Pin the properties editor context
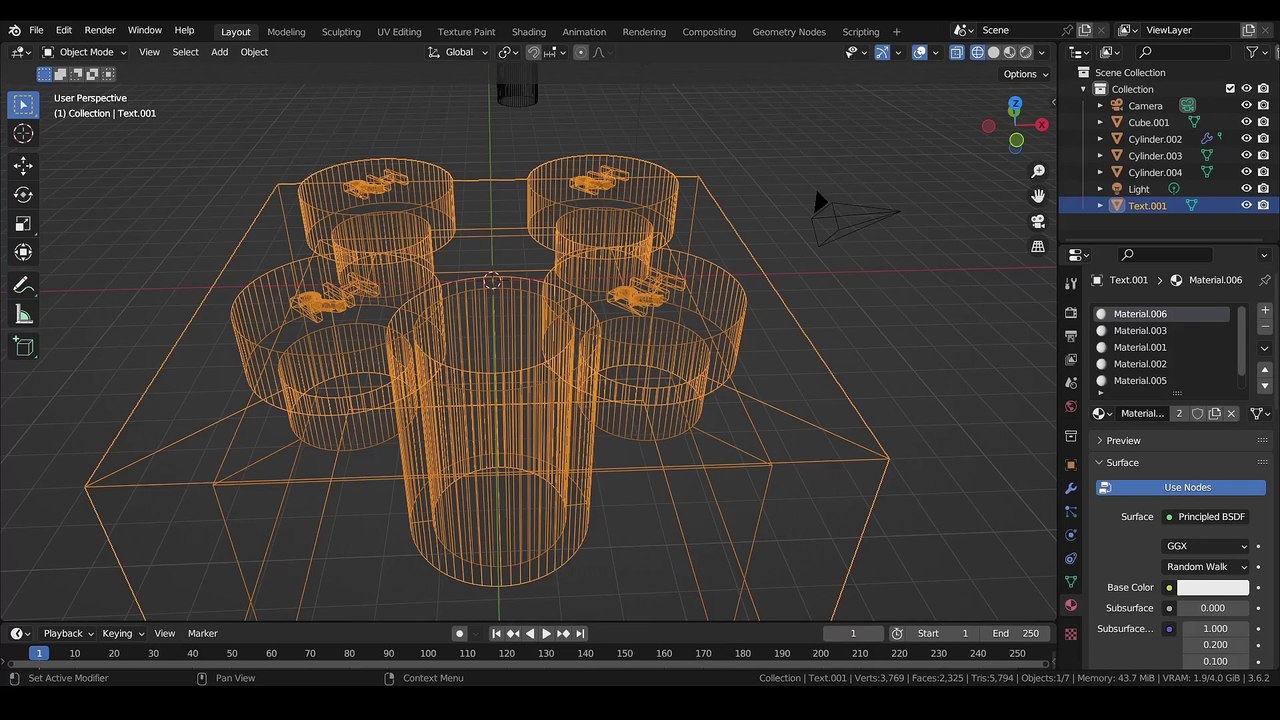Image resolution: width=1280 pixels, height=720 pixels. click(1264, 280)
